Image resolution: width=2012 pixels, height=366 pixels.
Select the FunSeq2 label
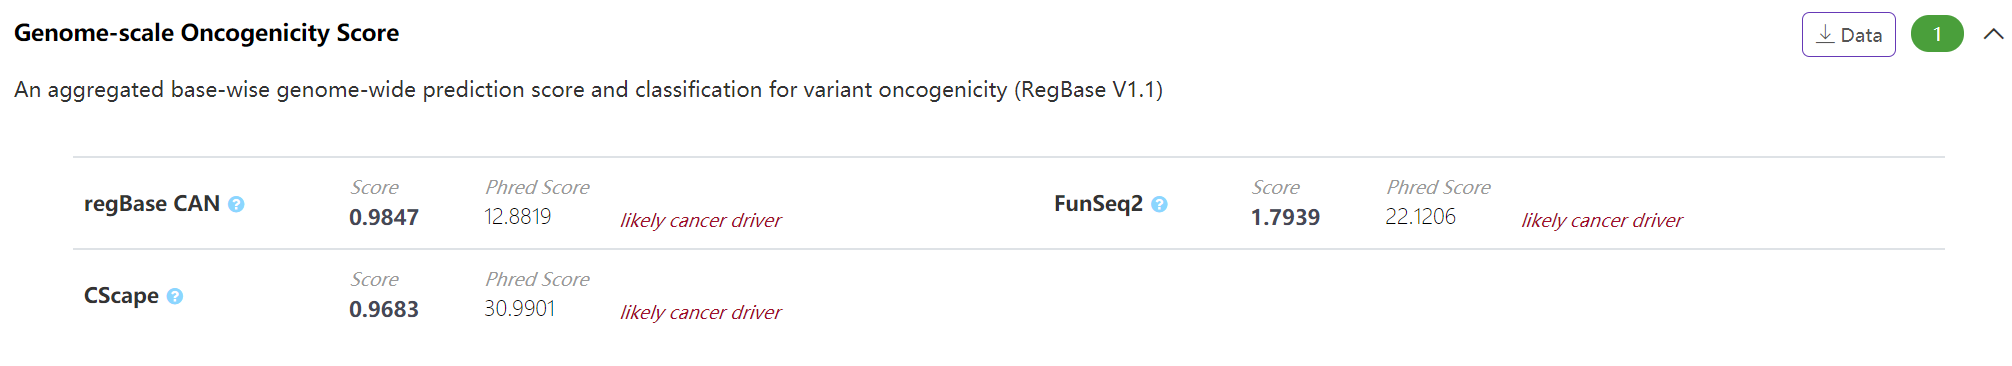1098,204
